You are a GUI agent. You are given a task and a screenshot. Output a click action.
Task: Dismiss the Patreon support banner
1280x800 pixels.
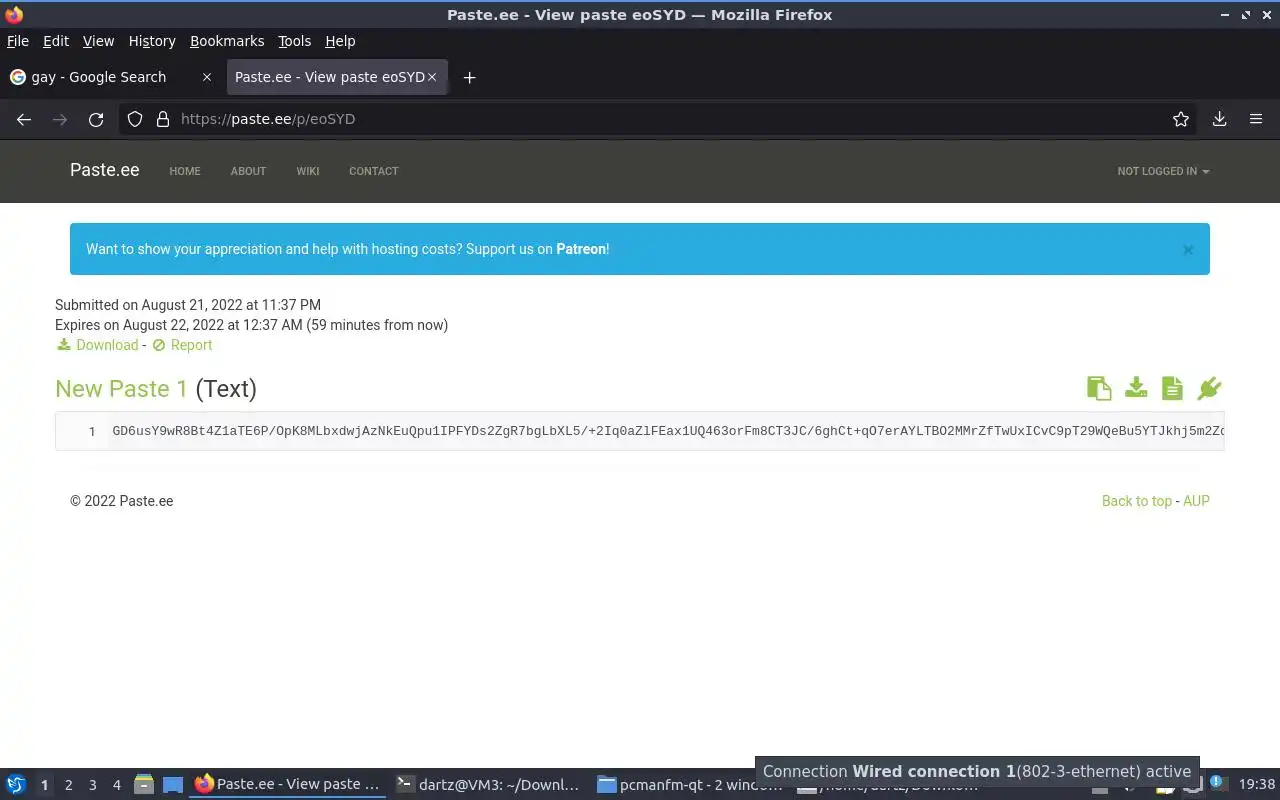pyautogui.click(x=1188, y=249)
